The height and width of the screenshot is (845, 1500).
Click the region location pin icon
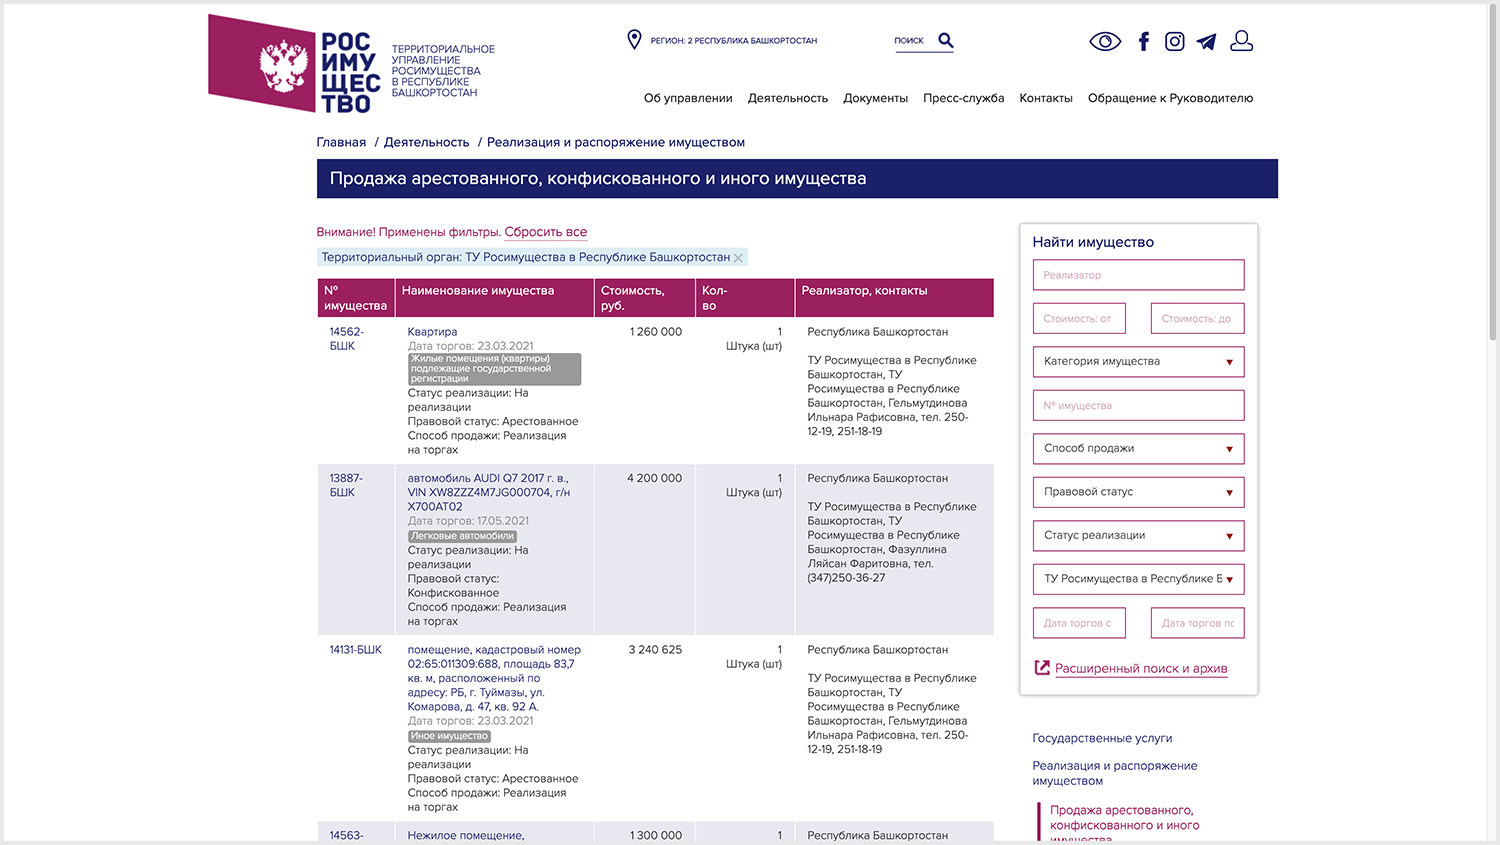coord(634,40)
